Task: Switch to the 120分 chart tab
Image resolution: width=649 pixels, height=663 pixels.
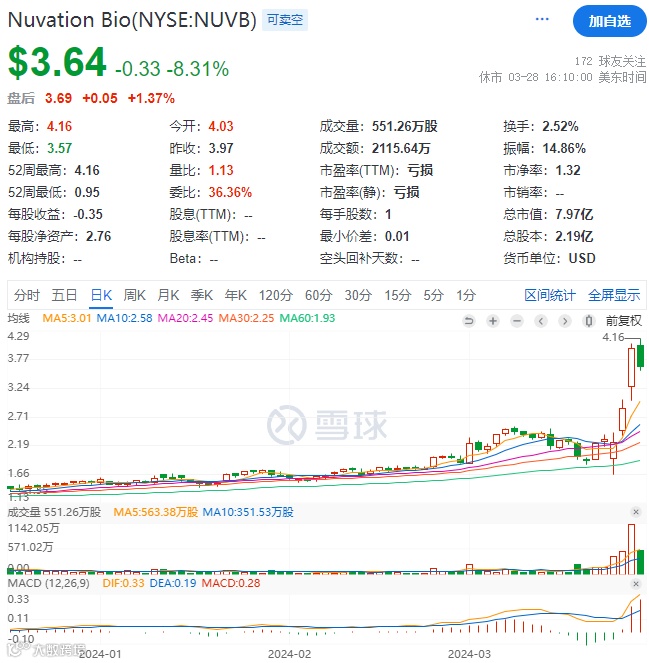Action: (x=276, y=295)
